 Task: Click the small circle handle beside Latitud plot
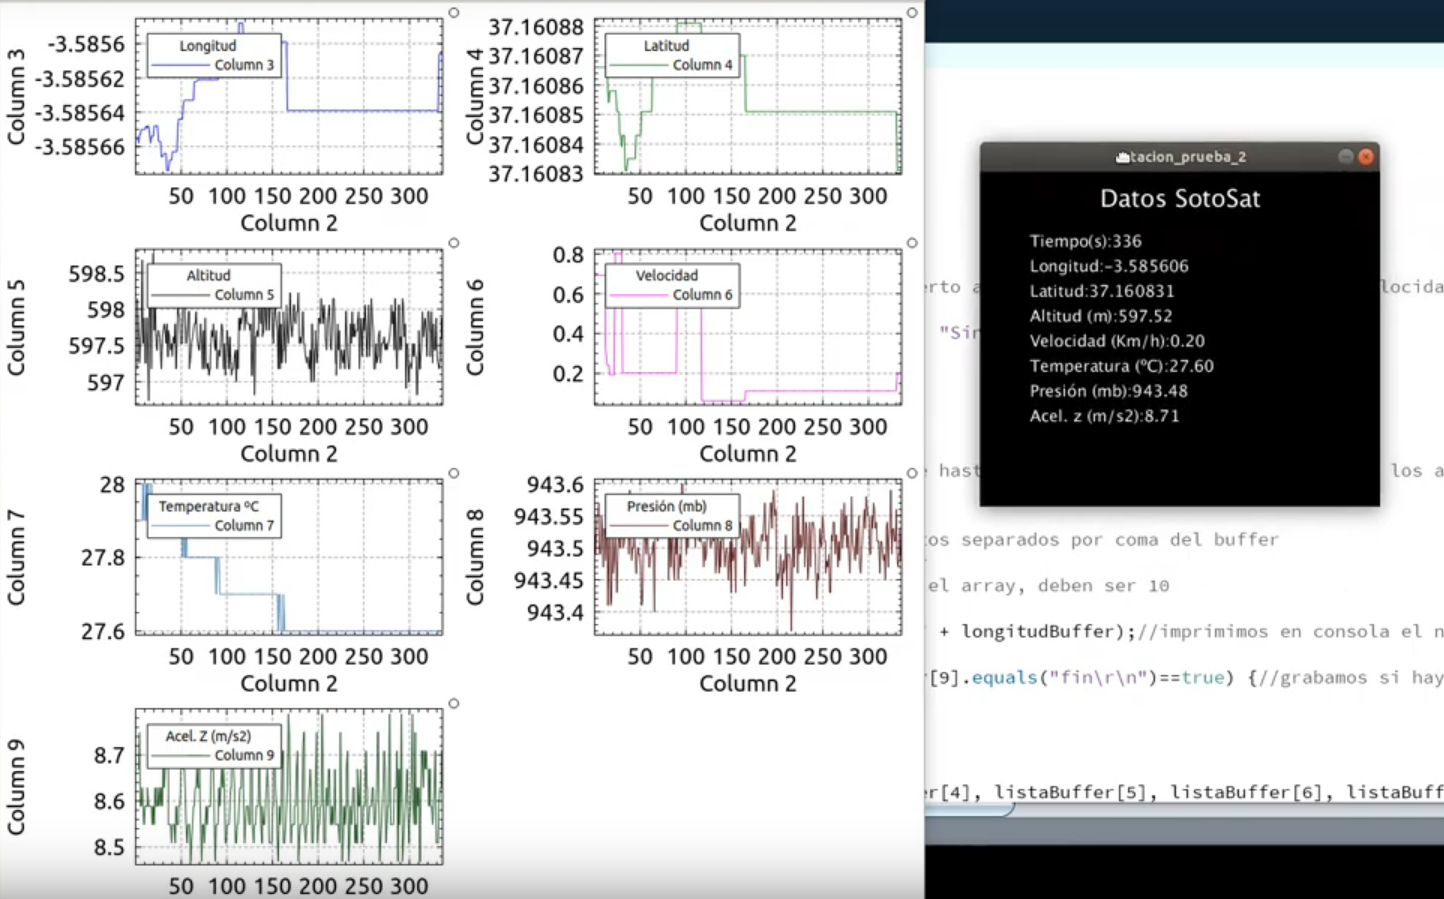912,13
